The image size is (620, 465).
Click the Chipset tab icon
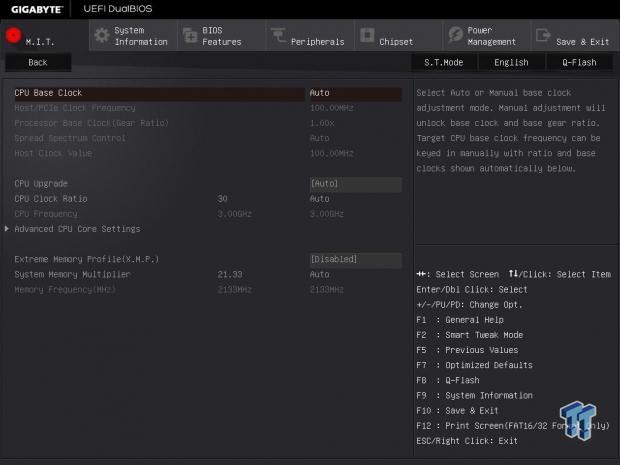coord(366,37)
